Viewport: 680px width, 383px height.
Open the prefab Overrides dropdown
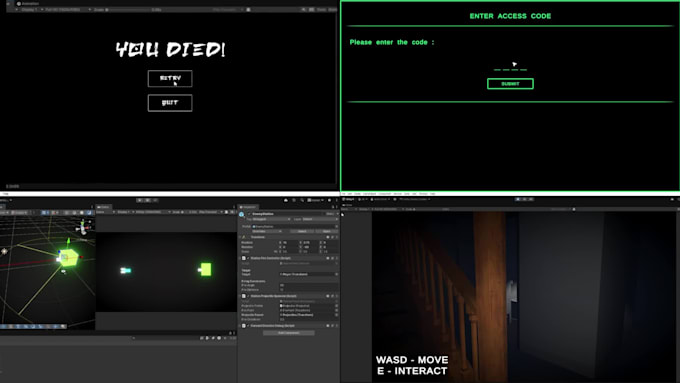click(267, 231)
